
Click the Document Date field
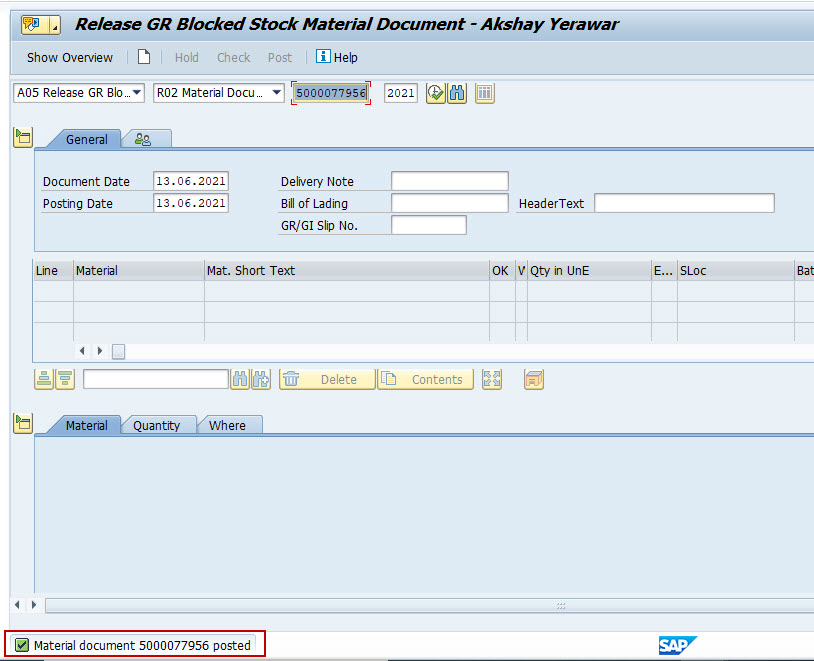(x=191, y=181)
